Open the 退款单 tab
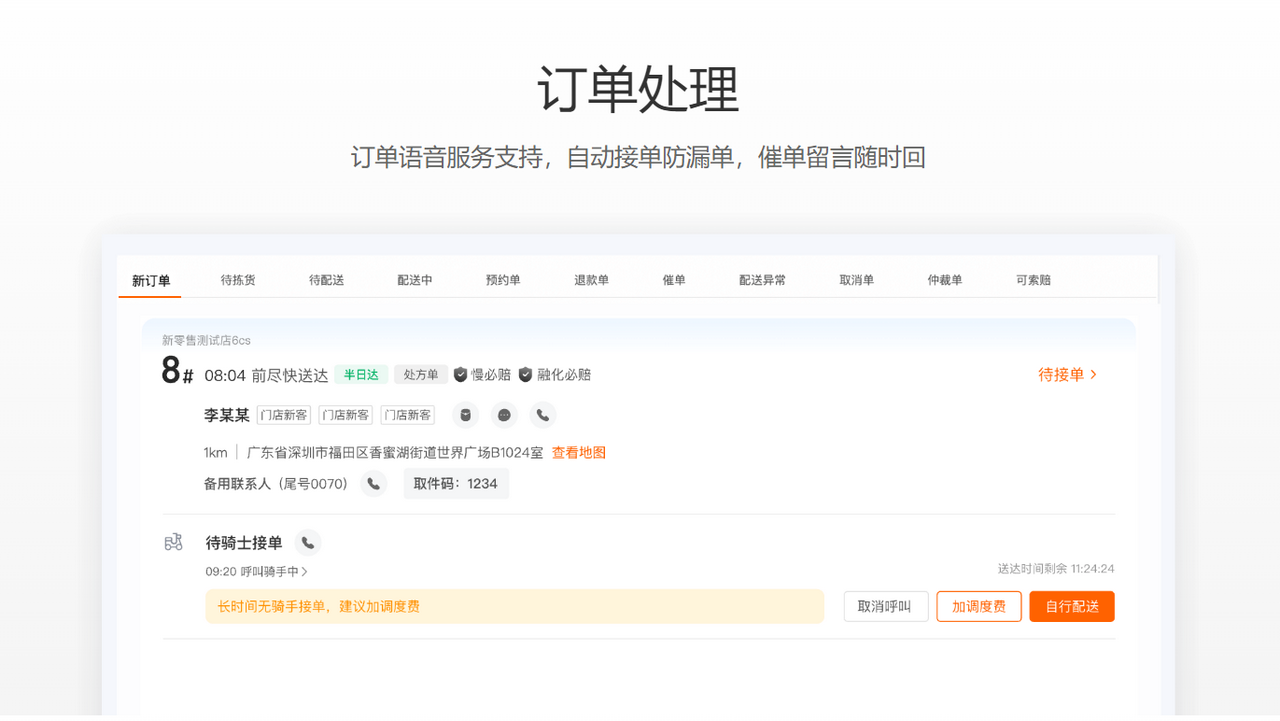Viewport: 1280px width, 721px height. 592,280
